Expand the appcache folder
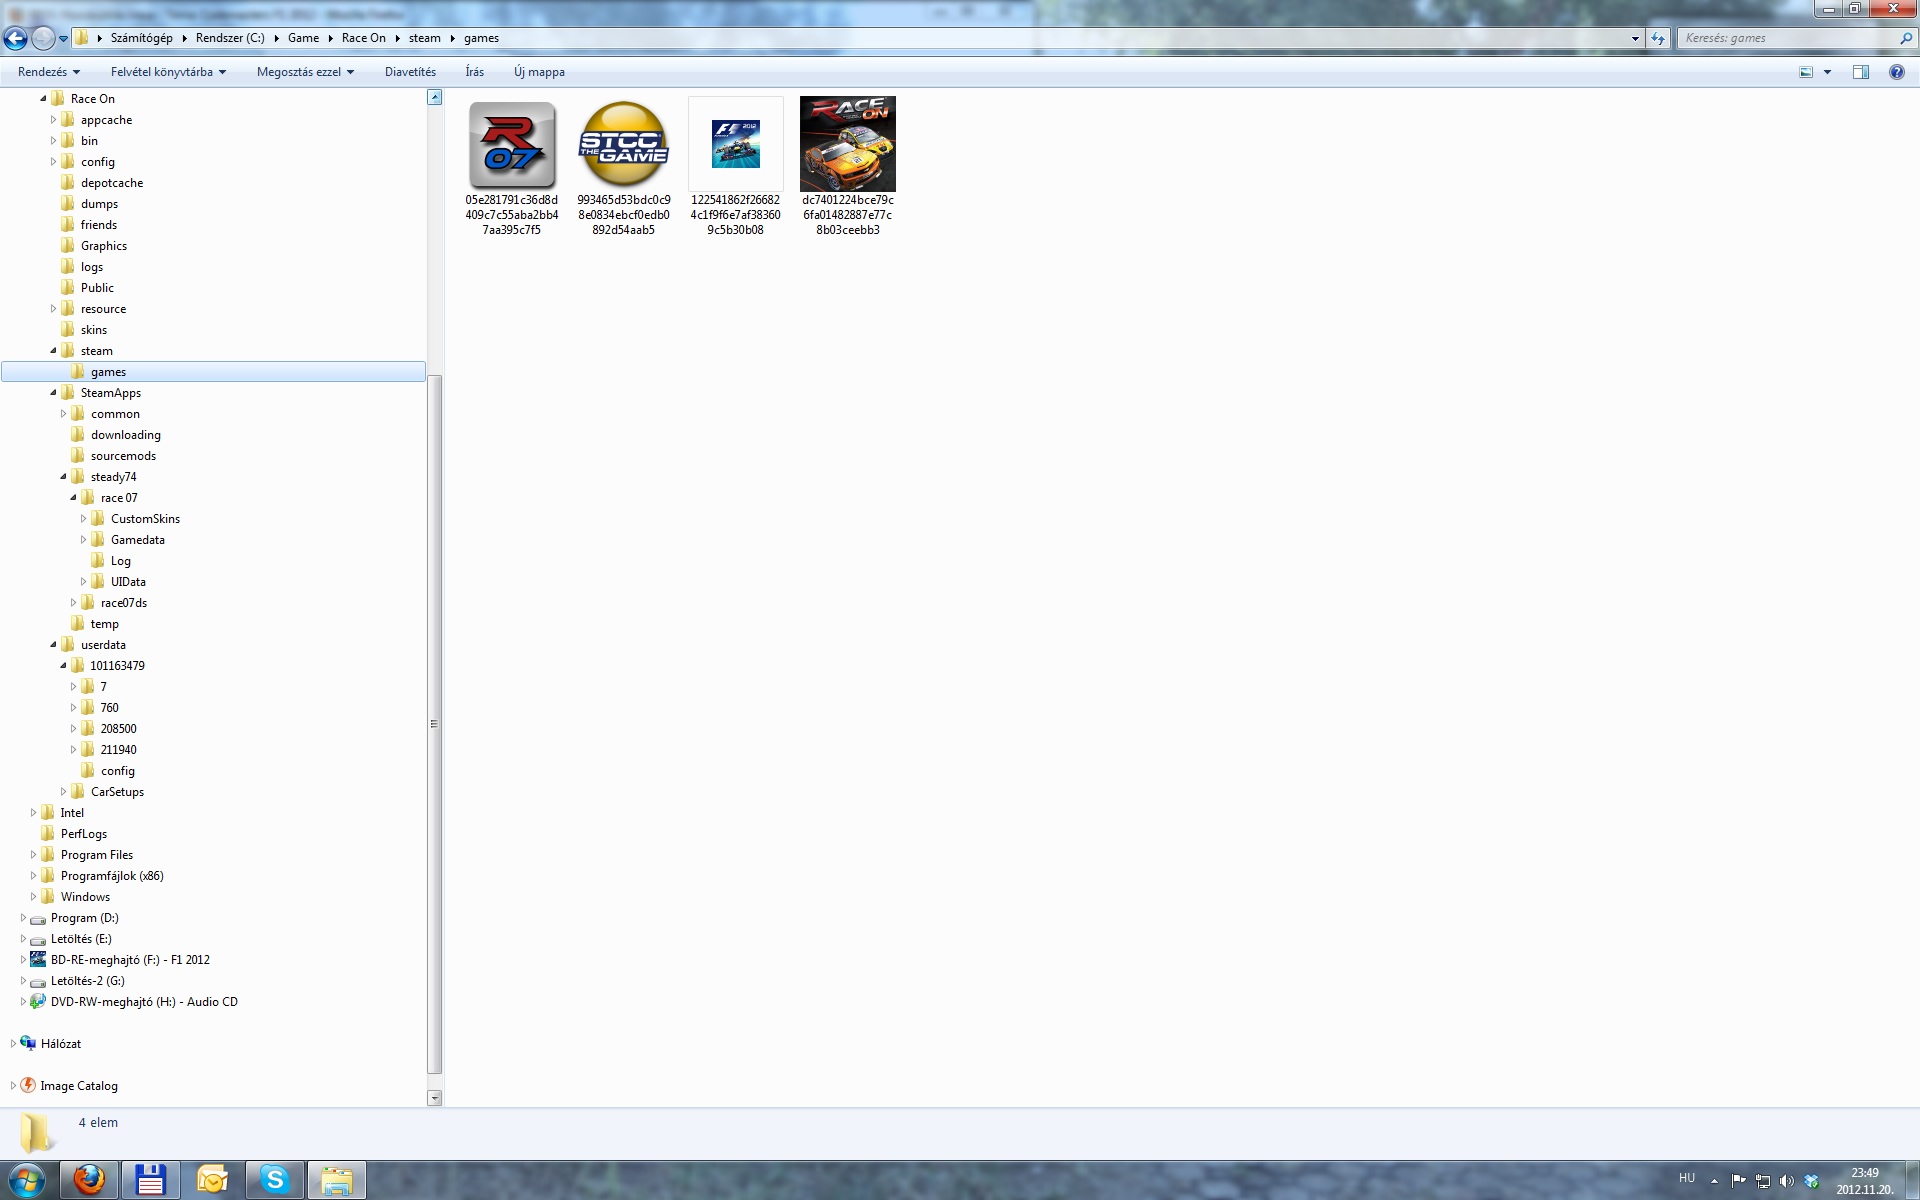 click(53, 119)
